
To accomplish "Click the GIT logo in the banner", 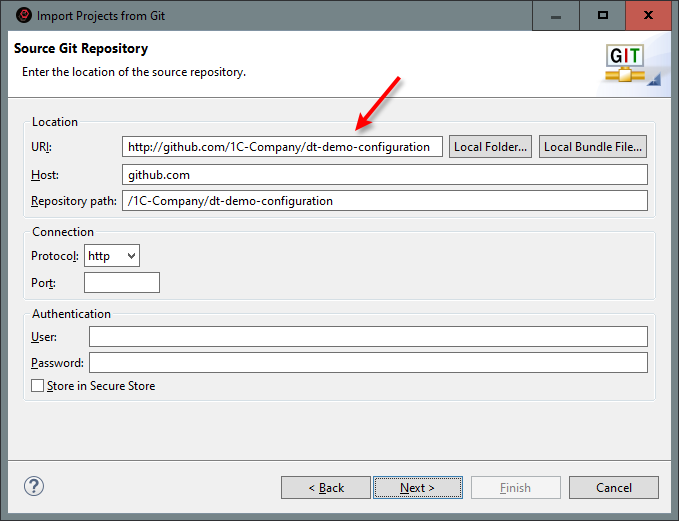I will click(625, 62).
